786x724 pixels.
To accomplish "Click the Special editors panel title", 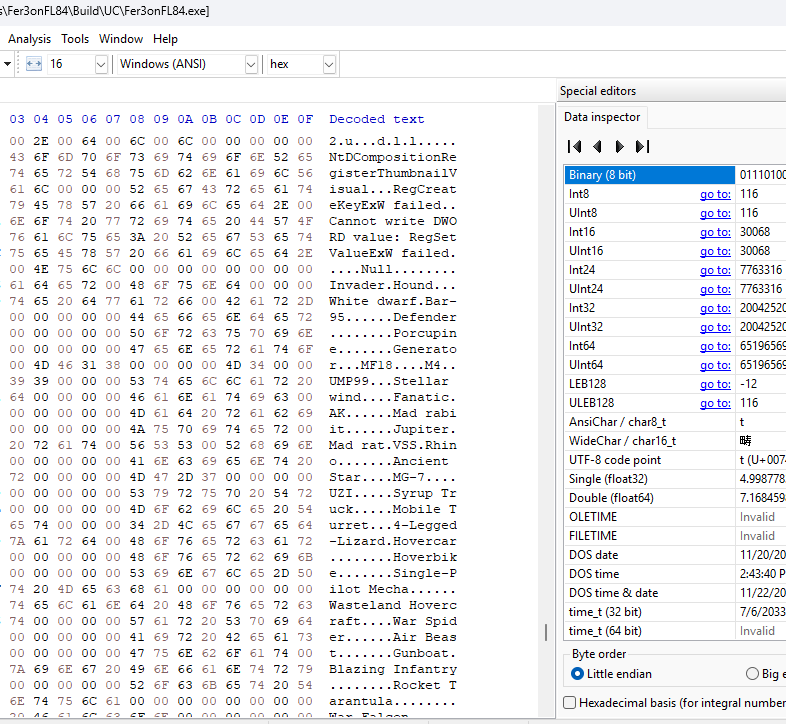I will click(x=598, y=91).
